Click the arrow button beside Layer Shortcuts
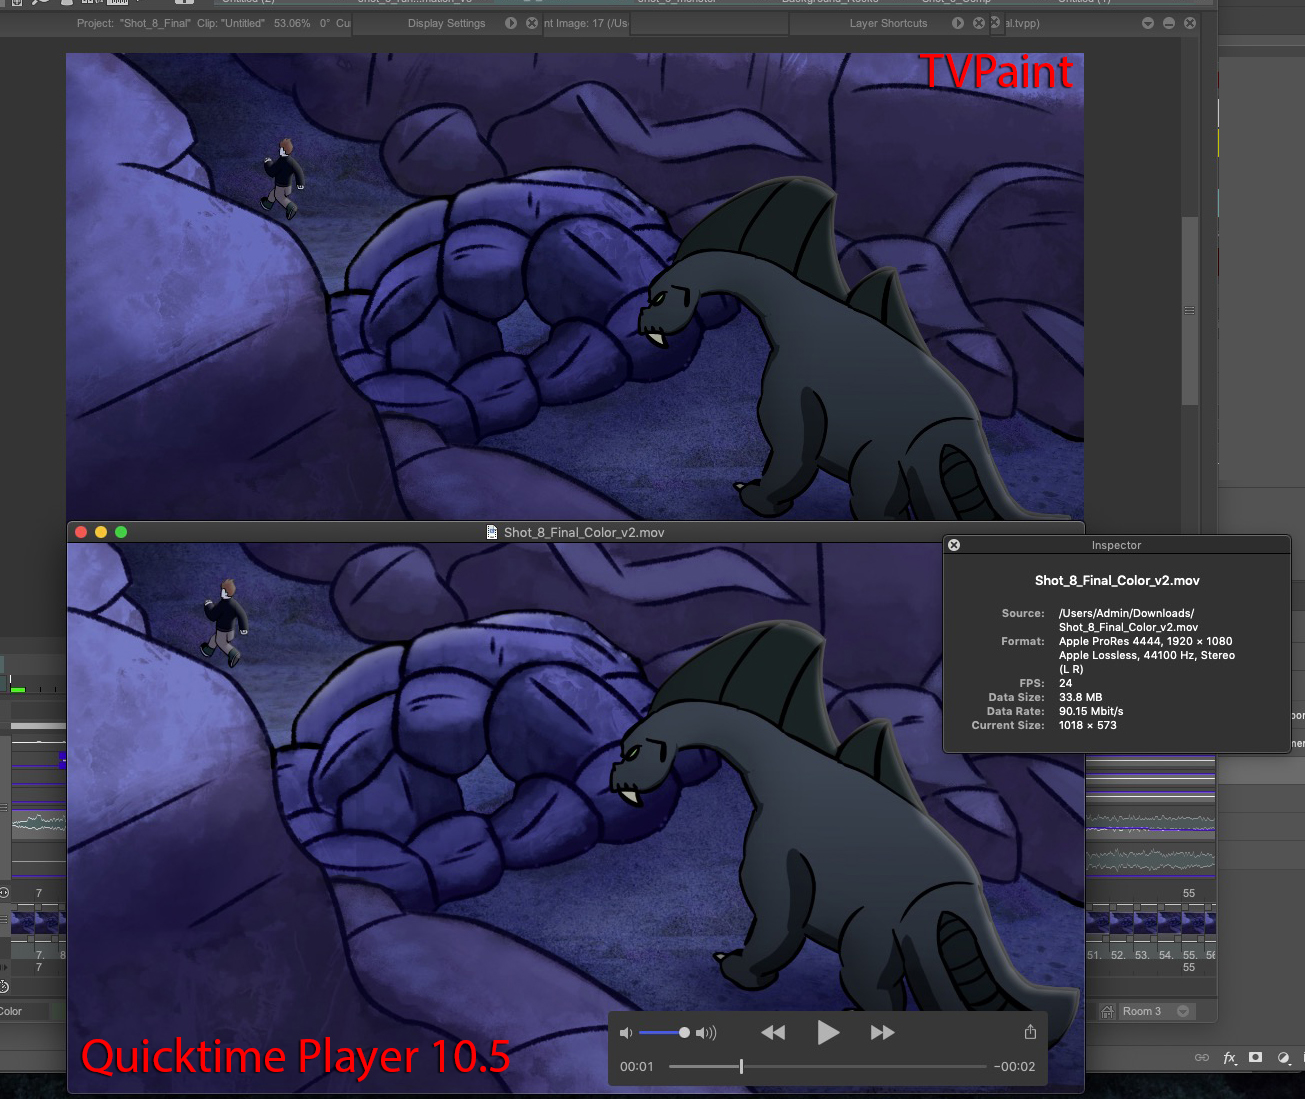The width and height of the screenshot is (1305, 1099). coord(958,23)
